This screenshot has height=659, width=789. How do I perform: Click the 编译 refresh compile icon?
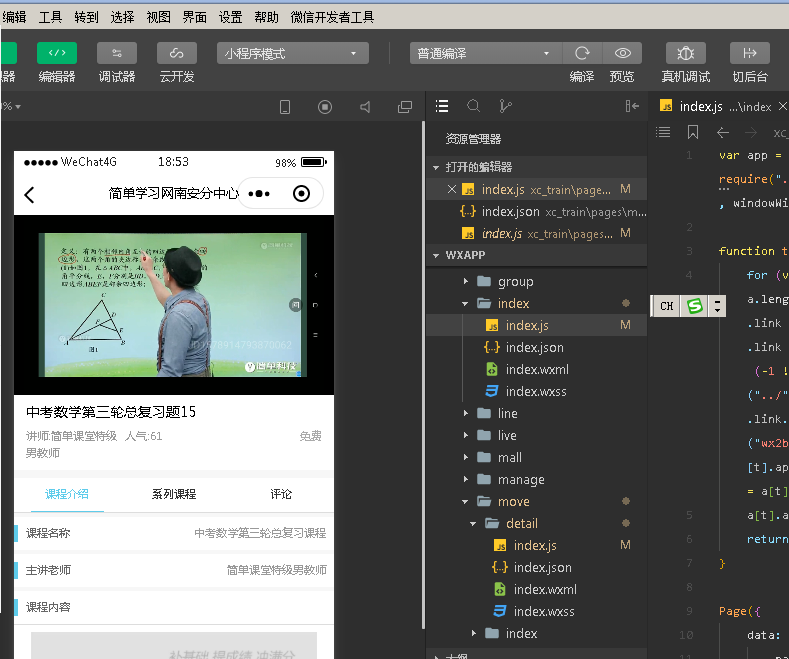582,53
